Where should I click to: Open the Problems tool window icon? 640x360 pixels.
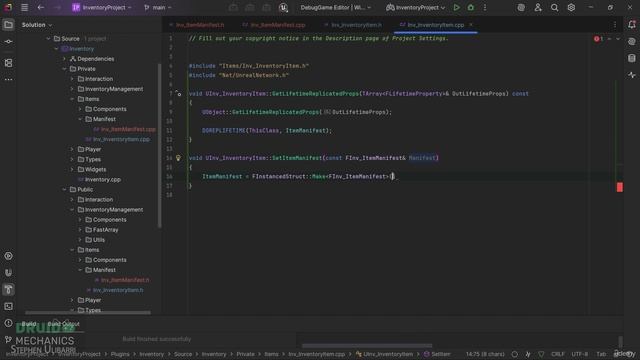click(8, 323)
